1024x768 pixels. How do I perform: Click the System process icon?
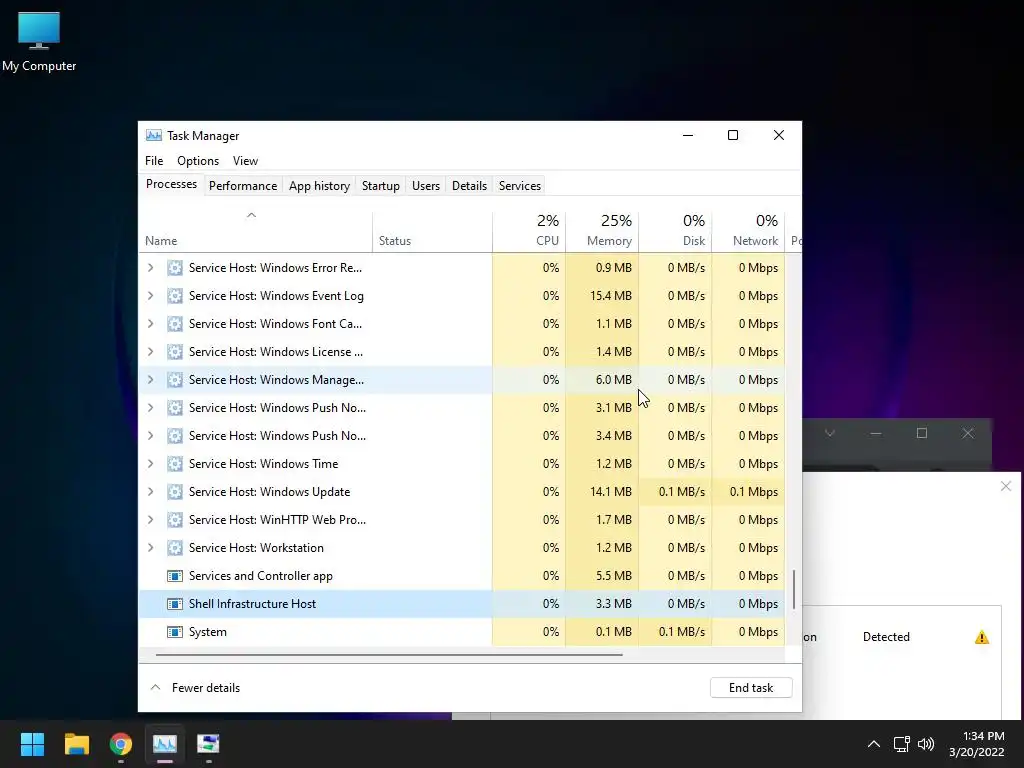pos(174,632)
